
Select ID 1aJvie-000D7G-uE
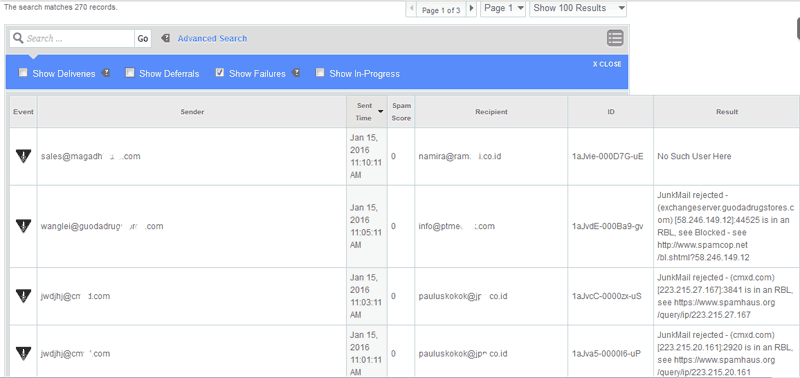[x=608, y=157]
